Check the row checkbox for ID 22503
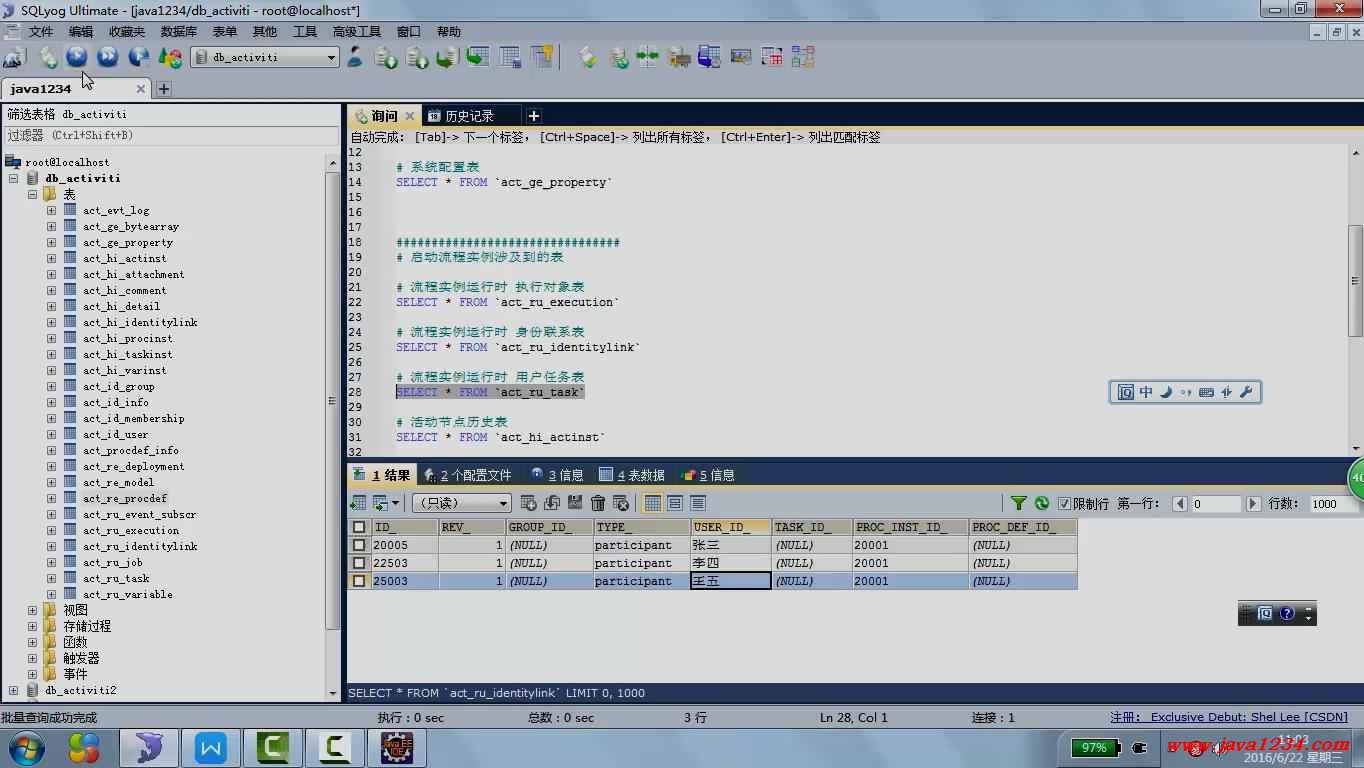The image size is (1364, 768). 359,563
